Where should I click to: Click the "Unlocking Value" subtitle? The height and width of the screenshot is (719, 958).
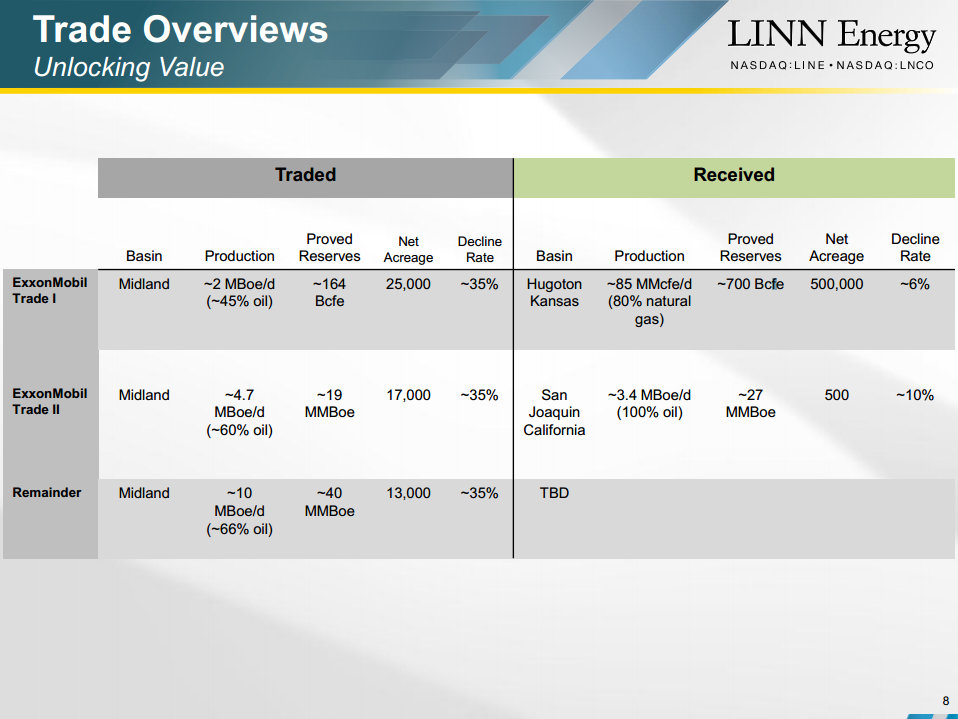point(128,67)
